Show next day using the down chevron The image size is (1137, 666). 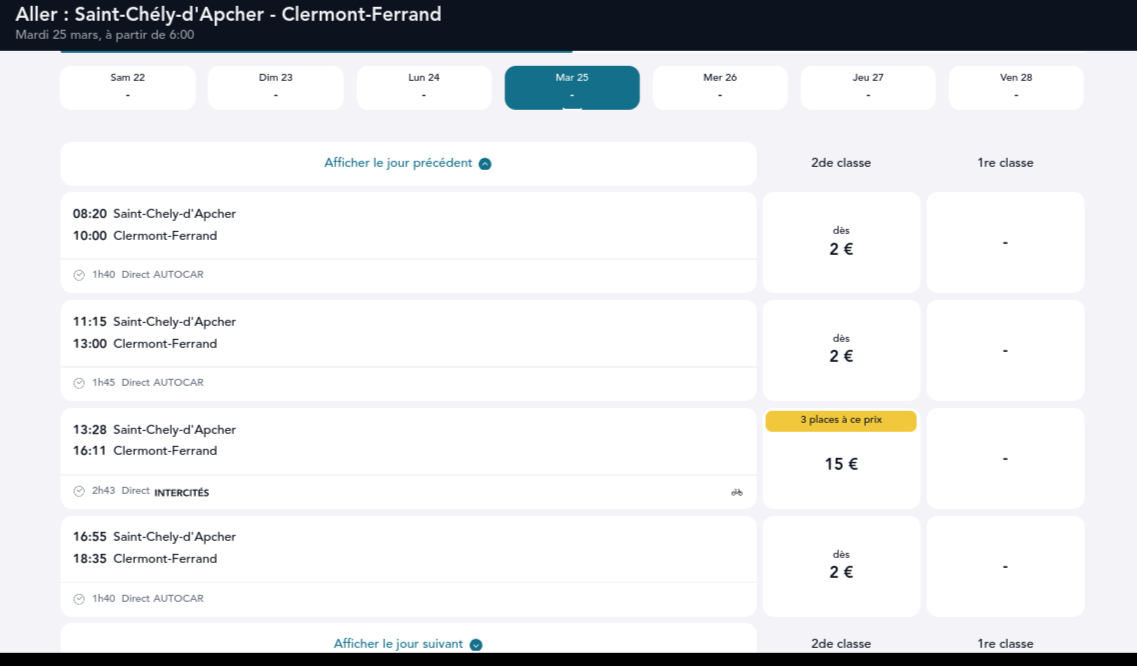[476, 645]
